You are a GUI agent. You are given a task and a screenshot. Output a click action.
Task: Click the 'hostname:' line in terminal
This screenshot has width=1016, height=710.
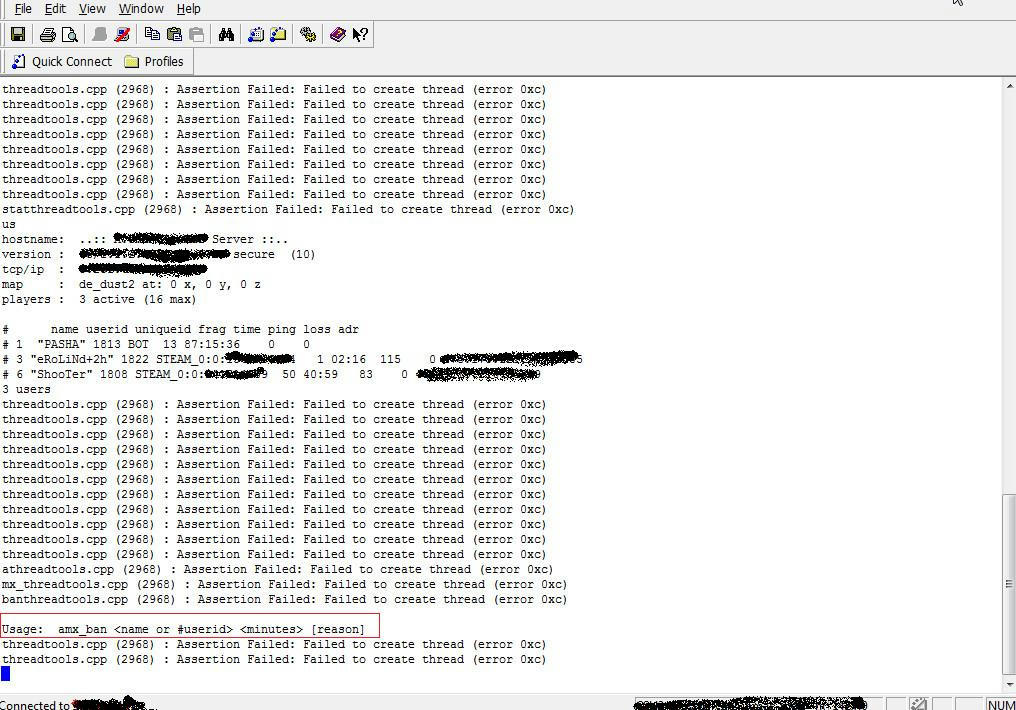[x=144, y=239]
